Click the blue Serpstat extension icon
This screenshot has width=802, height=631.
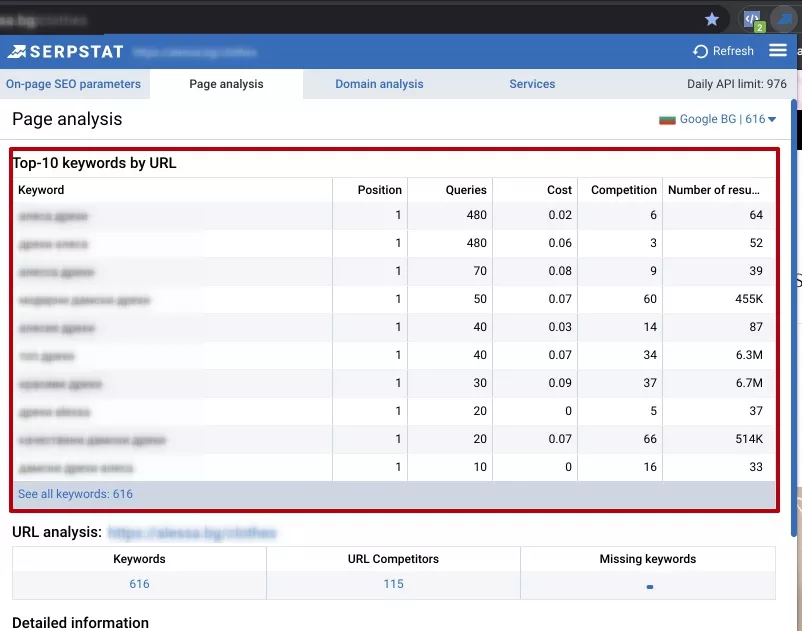pyautogui.click(x=784, y=19)
